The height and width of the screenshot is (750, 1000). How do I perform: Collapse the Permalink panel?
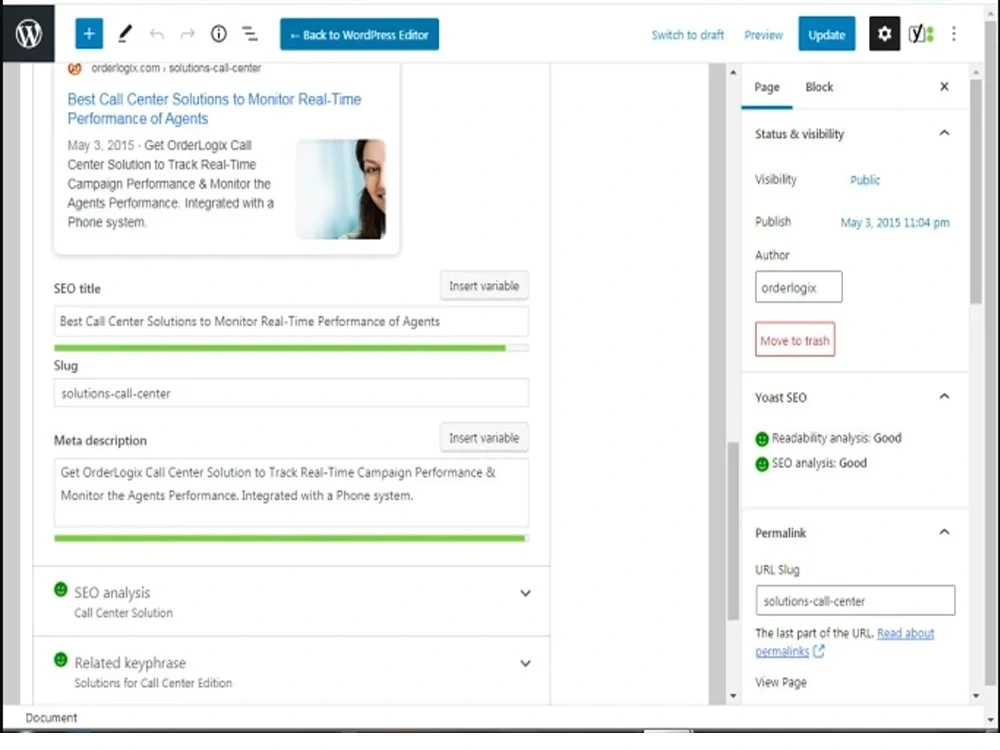tap(945, 531)
